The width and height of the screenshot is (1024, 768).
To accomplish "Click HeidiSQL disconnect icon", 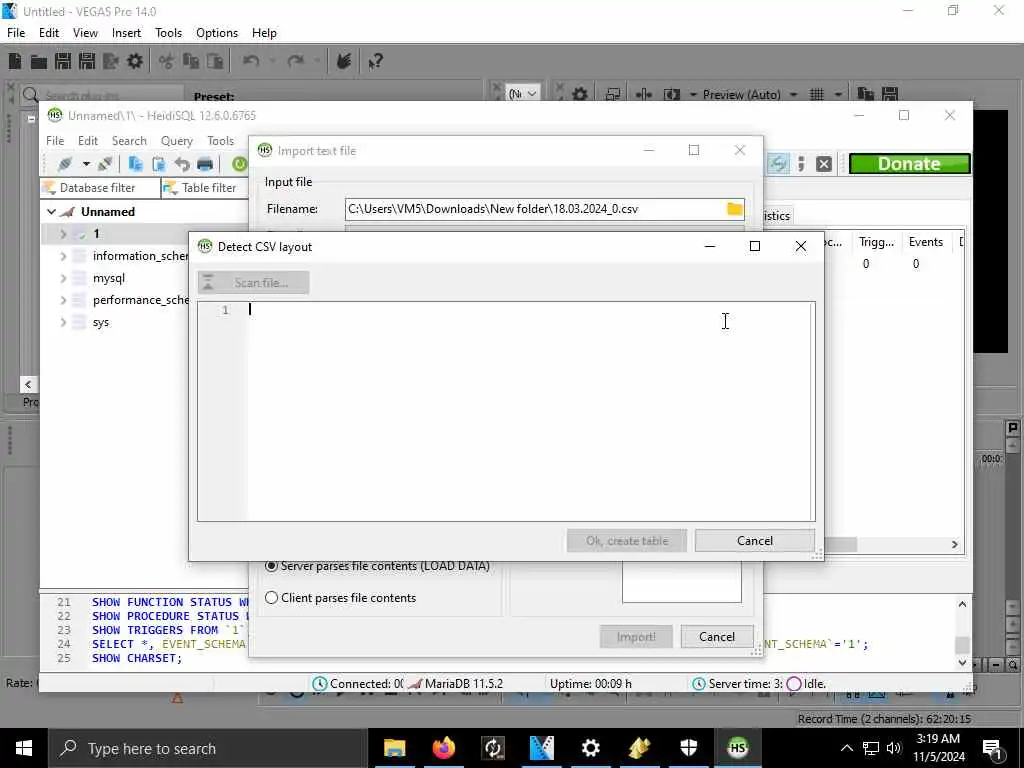I will 105,164.
